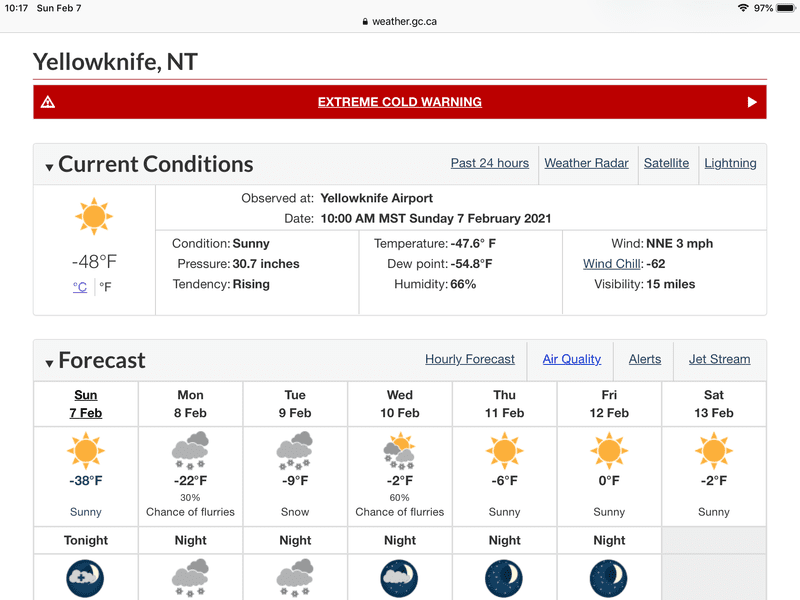Click the warning triangle icon in red banner
800x600 pixels.
click(x=48, y=102)
